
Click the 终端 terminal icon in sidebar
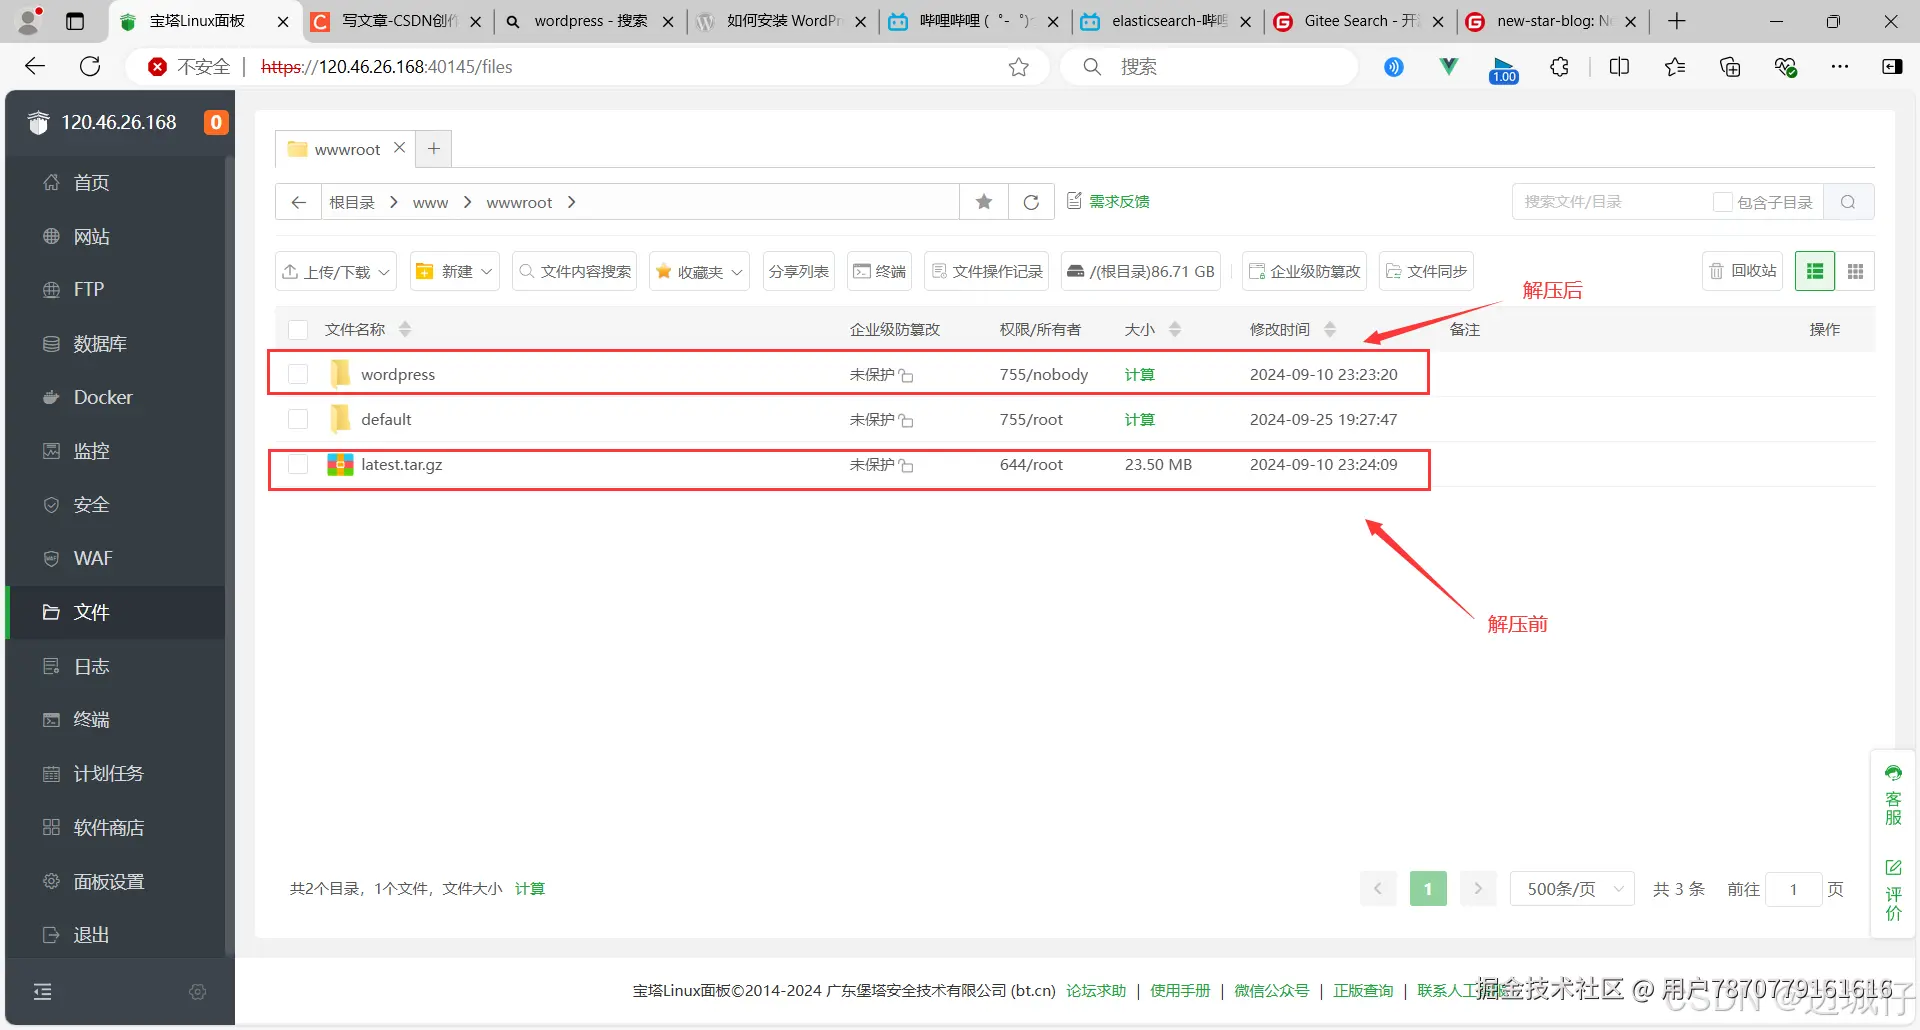click(x=51, y=719)
